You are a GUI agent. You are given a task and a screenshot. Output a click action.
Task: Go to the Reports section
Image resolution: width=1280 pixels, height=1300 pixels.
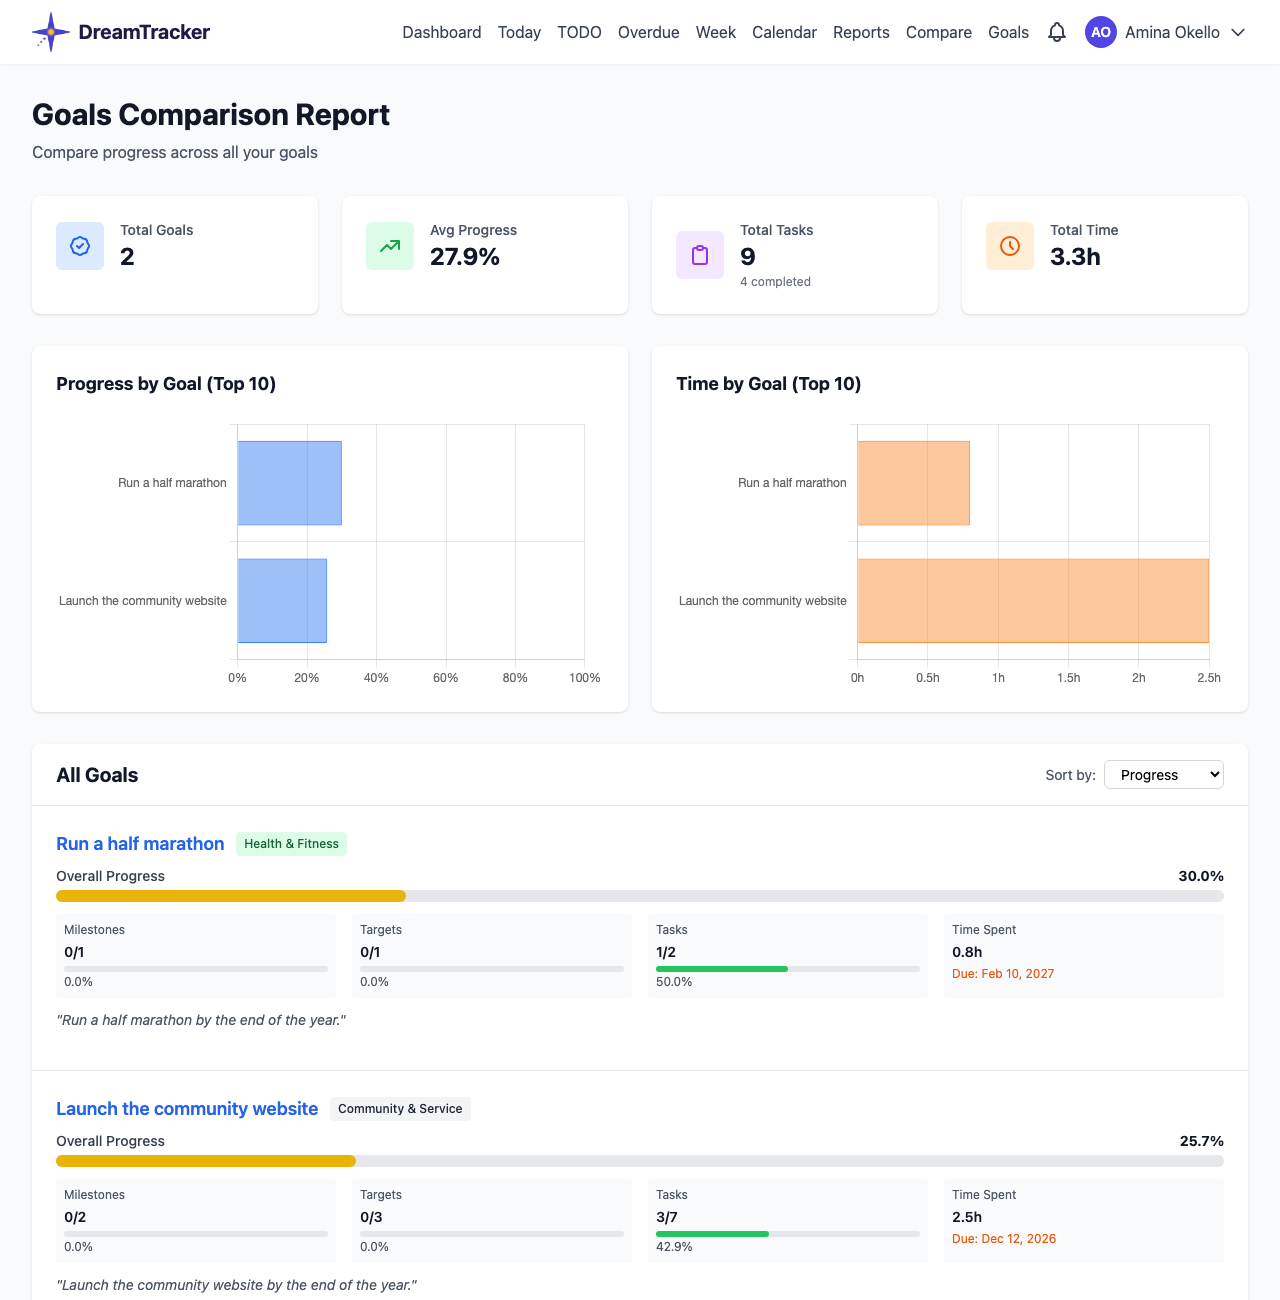pyautogui.click(x=861, y=32)
